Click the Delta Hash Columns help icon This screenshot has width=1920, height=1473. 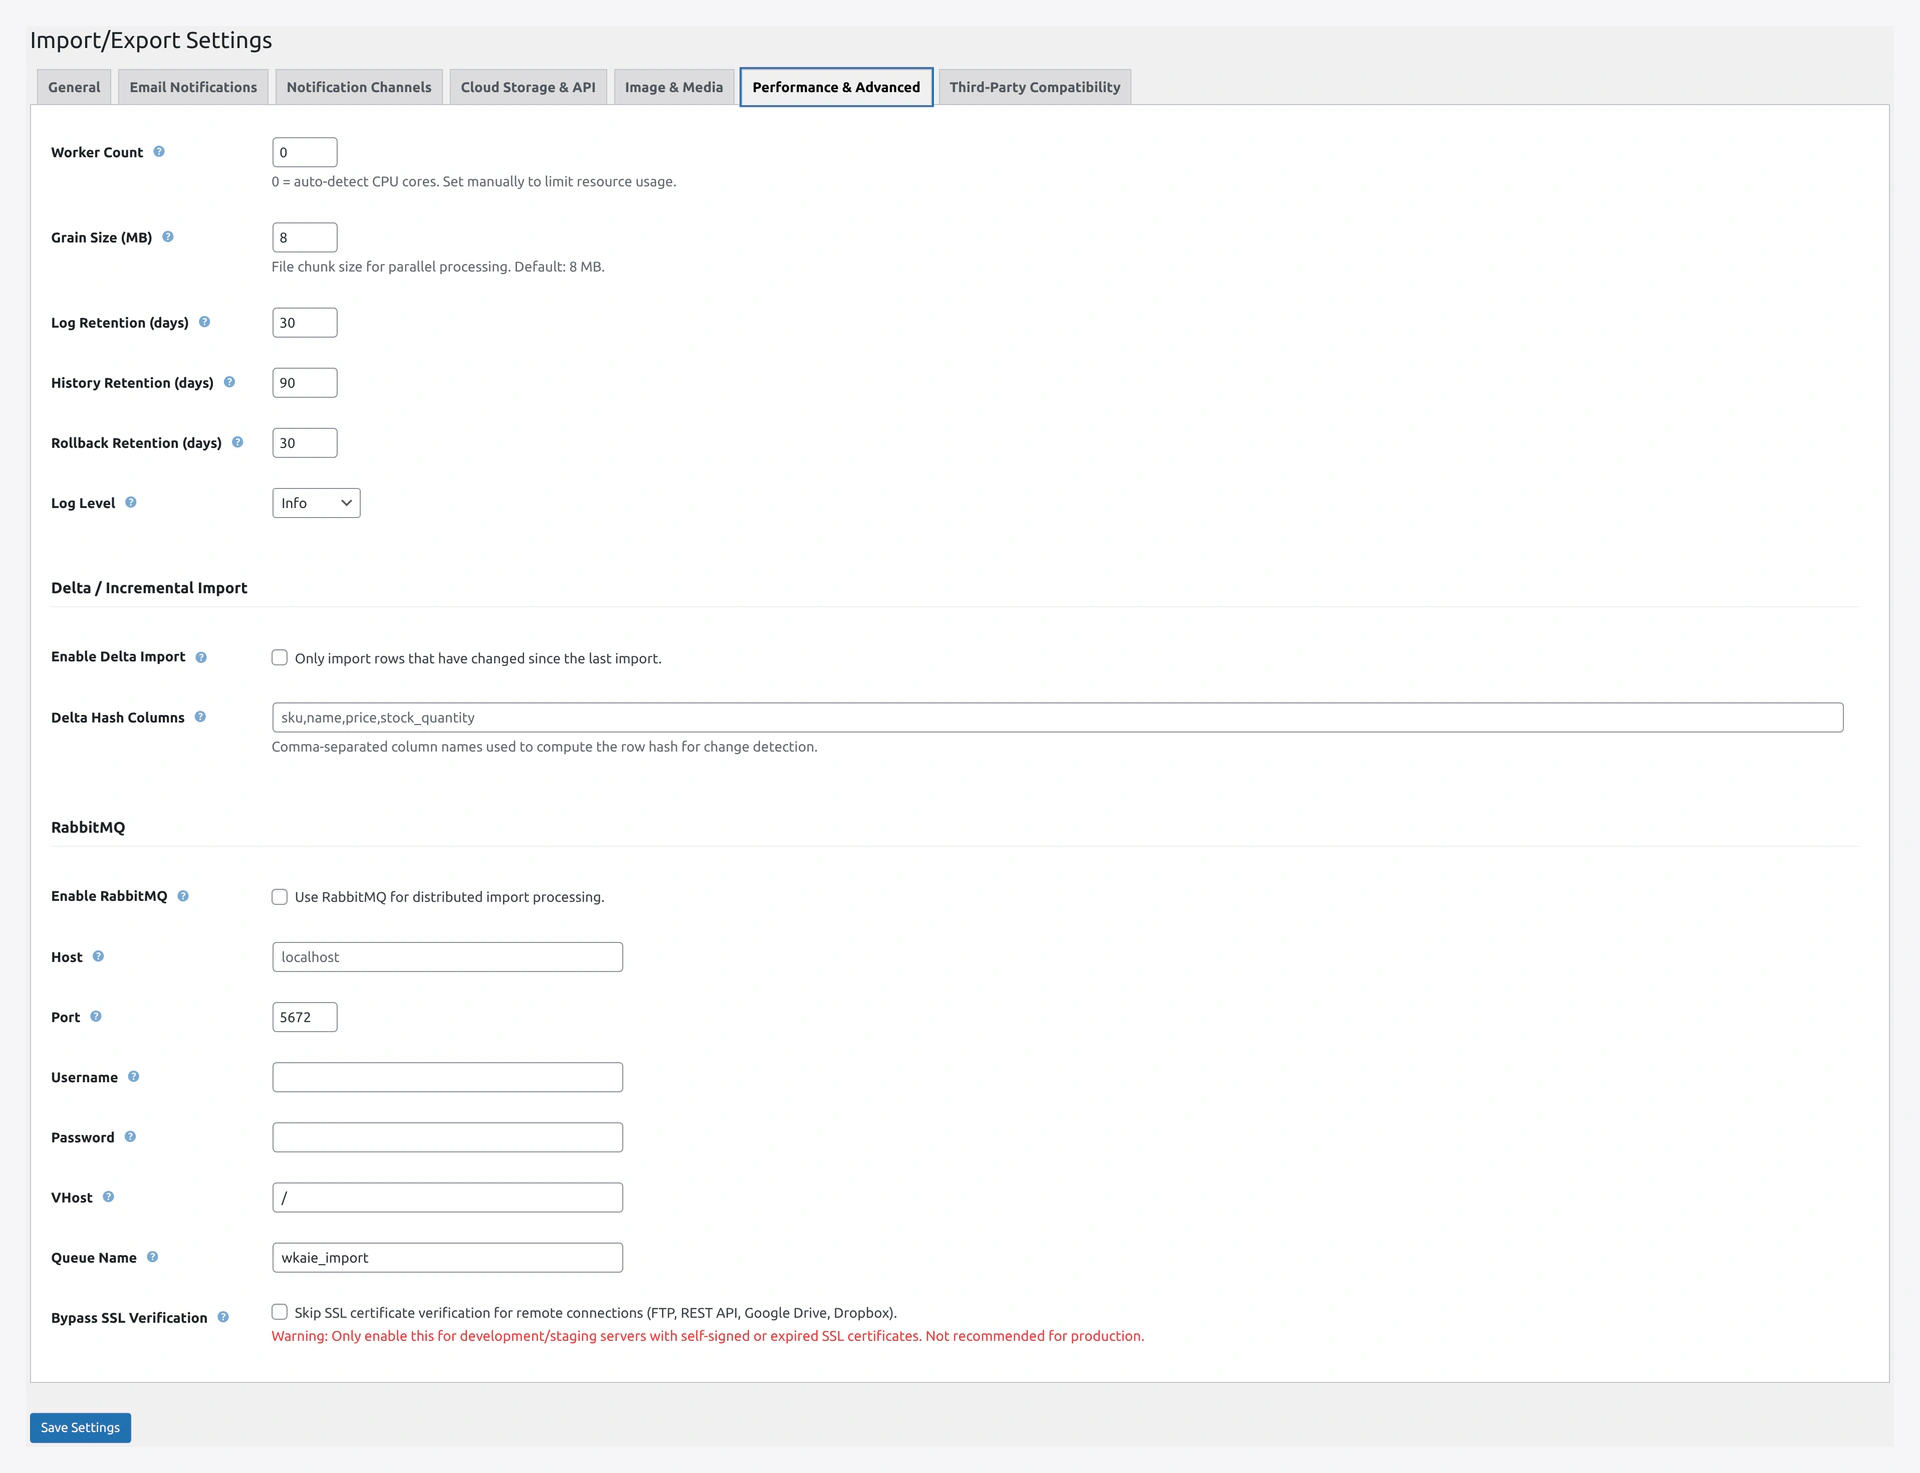pos(200,717)
